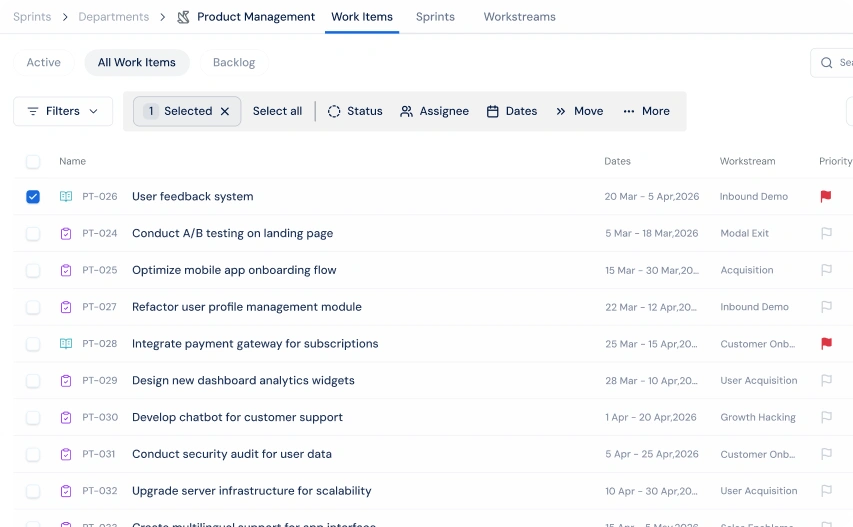This screenshot has width=853, height=527.
Task: Check the PT-024 checkbox
Action: point(33,233)
